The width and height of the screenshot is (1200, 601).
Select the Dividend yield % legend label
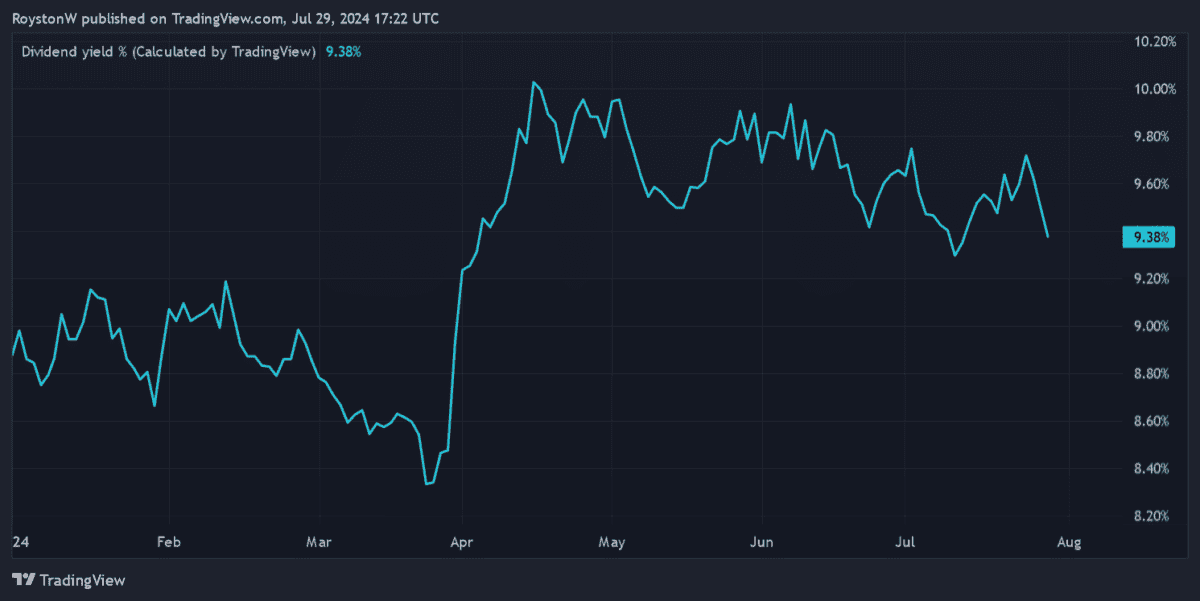click(168, 51)
